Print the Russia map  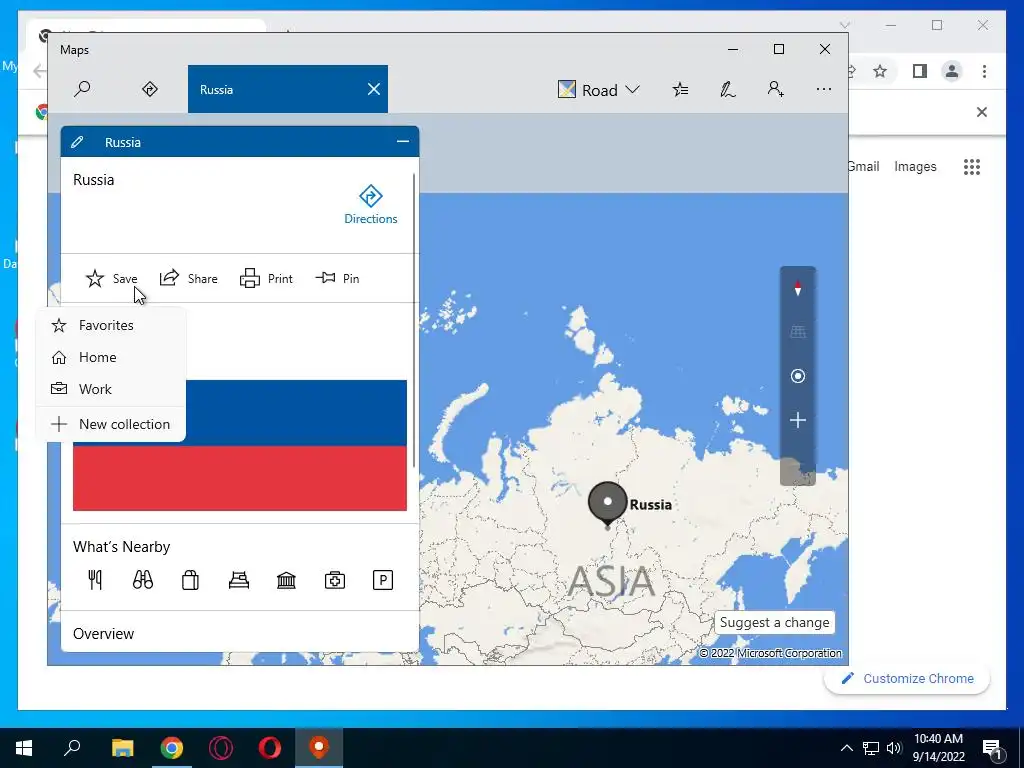coord(266,278)
